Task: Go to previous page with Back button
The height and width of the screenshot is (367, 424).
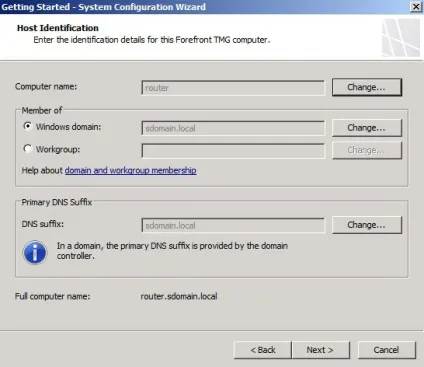Action: pyautogui.click(x=263, y=350)
